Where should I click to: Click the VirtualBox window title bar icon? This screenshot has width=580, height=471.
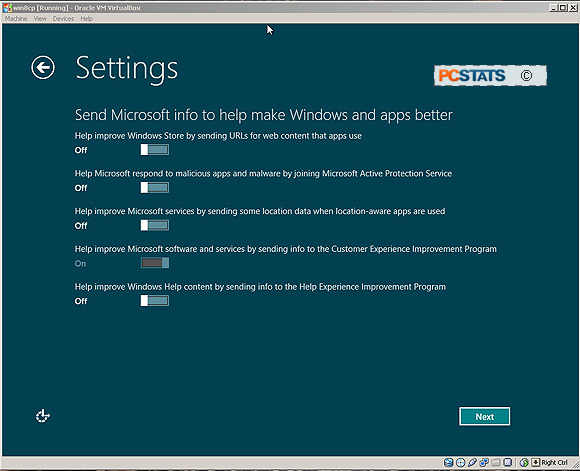pyautogui.click(x=7, y=7)
